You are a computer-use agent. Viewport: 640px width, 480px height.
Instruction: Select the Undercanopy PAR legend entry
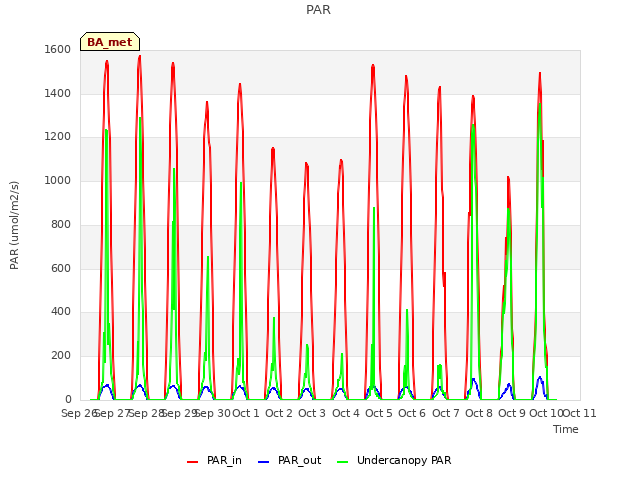pyautogui.click(x=394, y=460)
